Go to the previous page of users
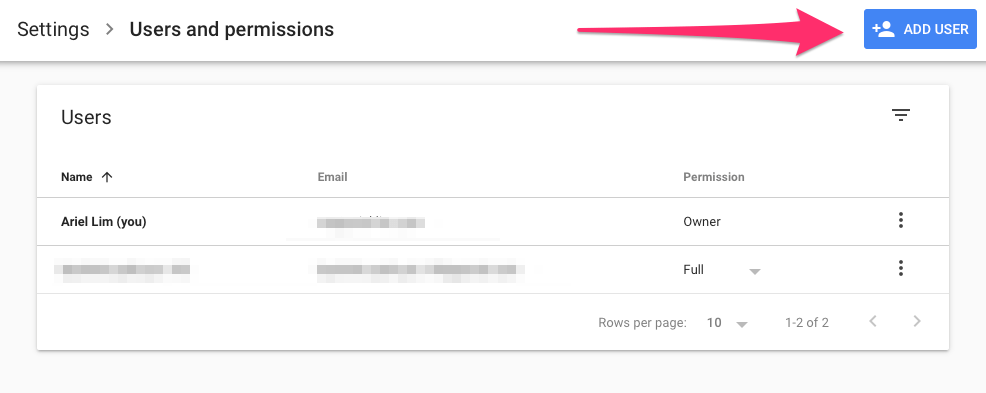986x393 pixels. point(873,322)
